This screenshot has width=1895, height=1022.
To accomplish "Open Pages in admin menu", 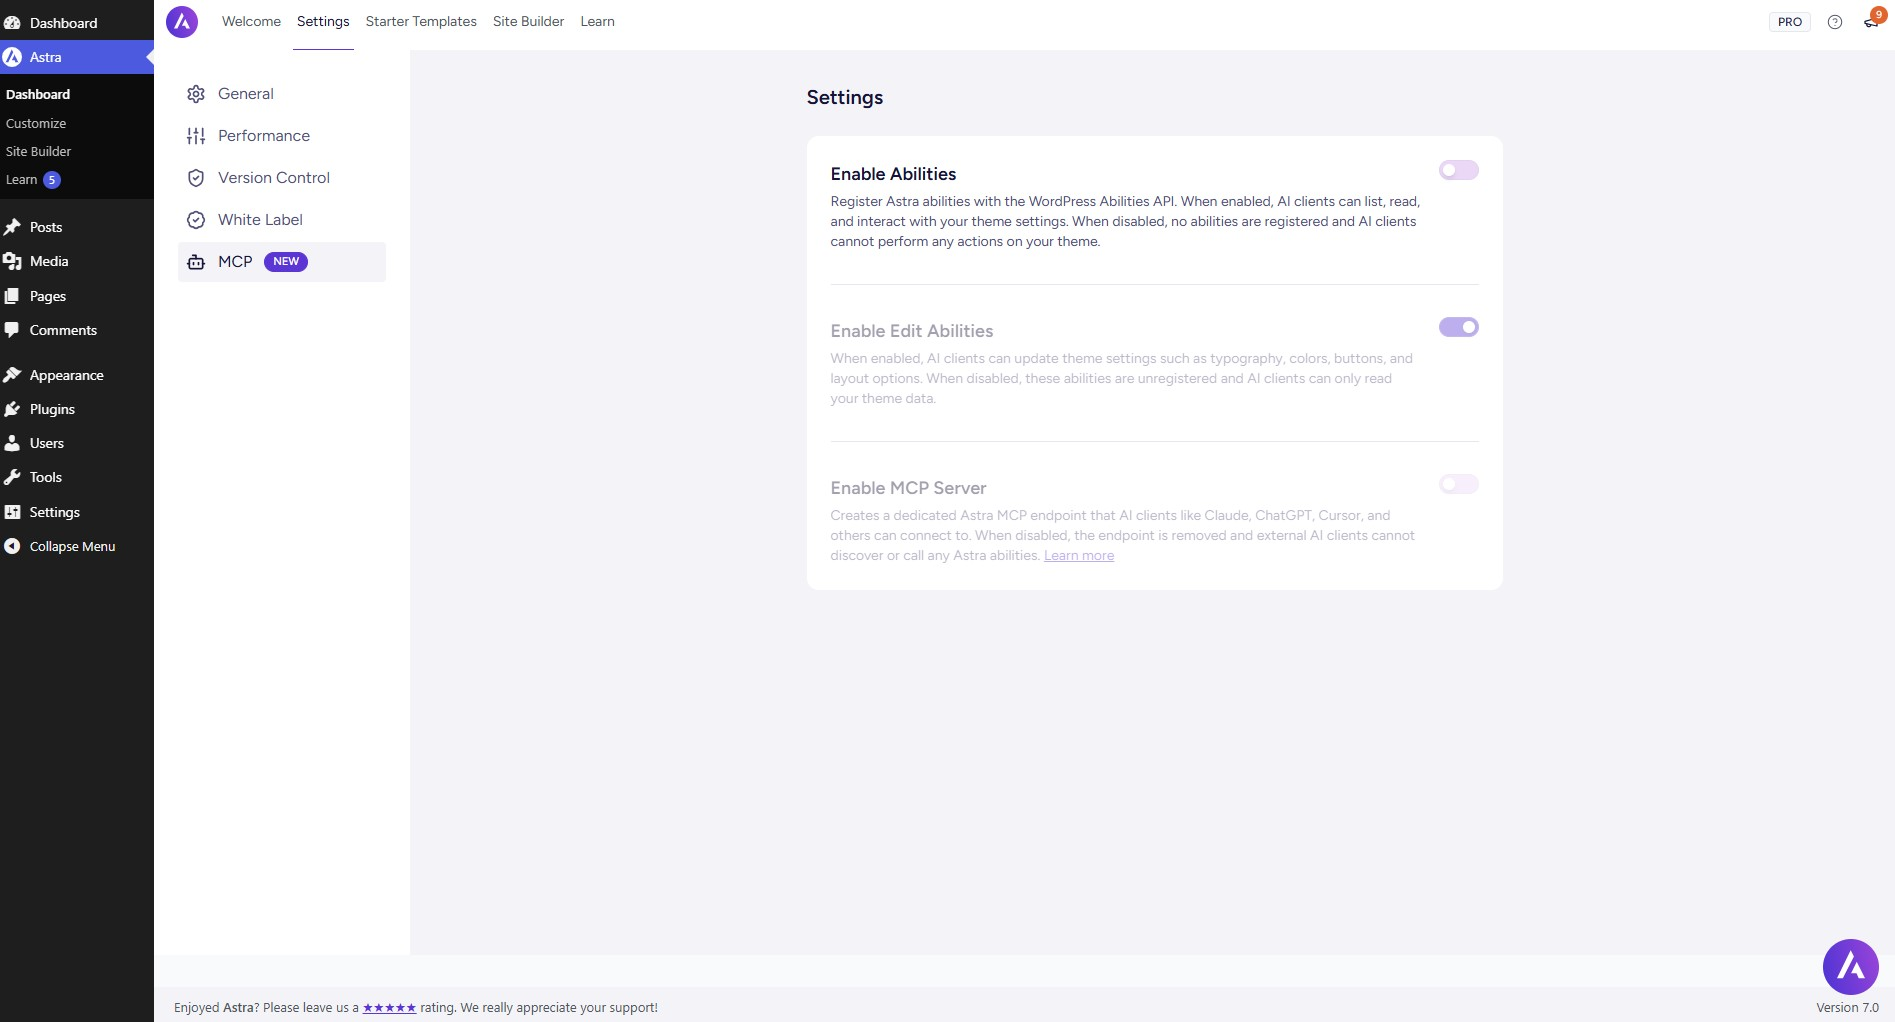I will click(48, 296).
